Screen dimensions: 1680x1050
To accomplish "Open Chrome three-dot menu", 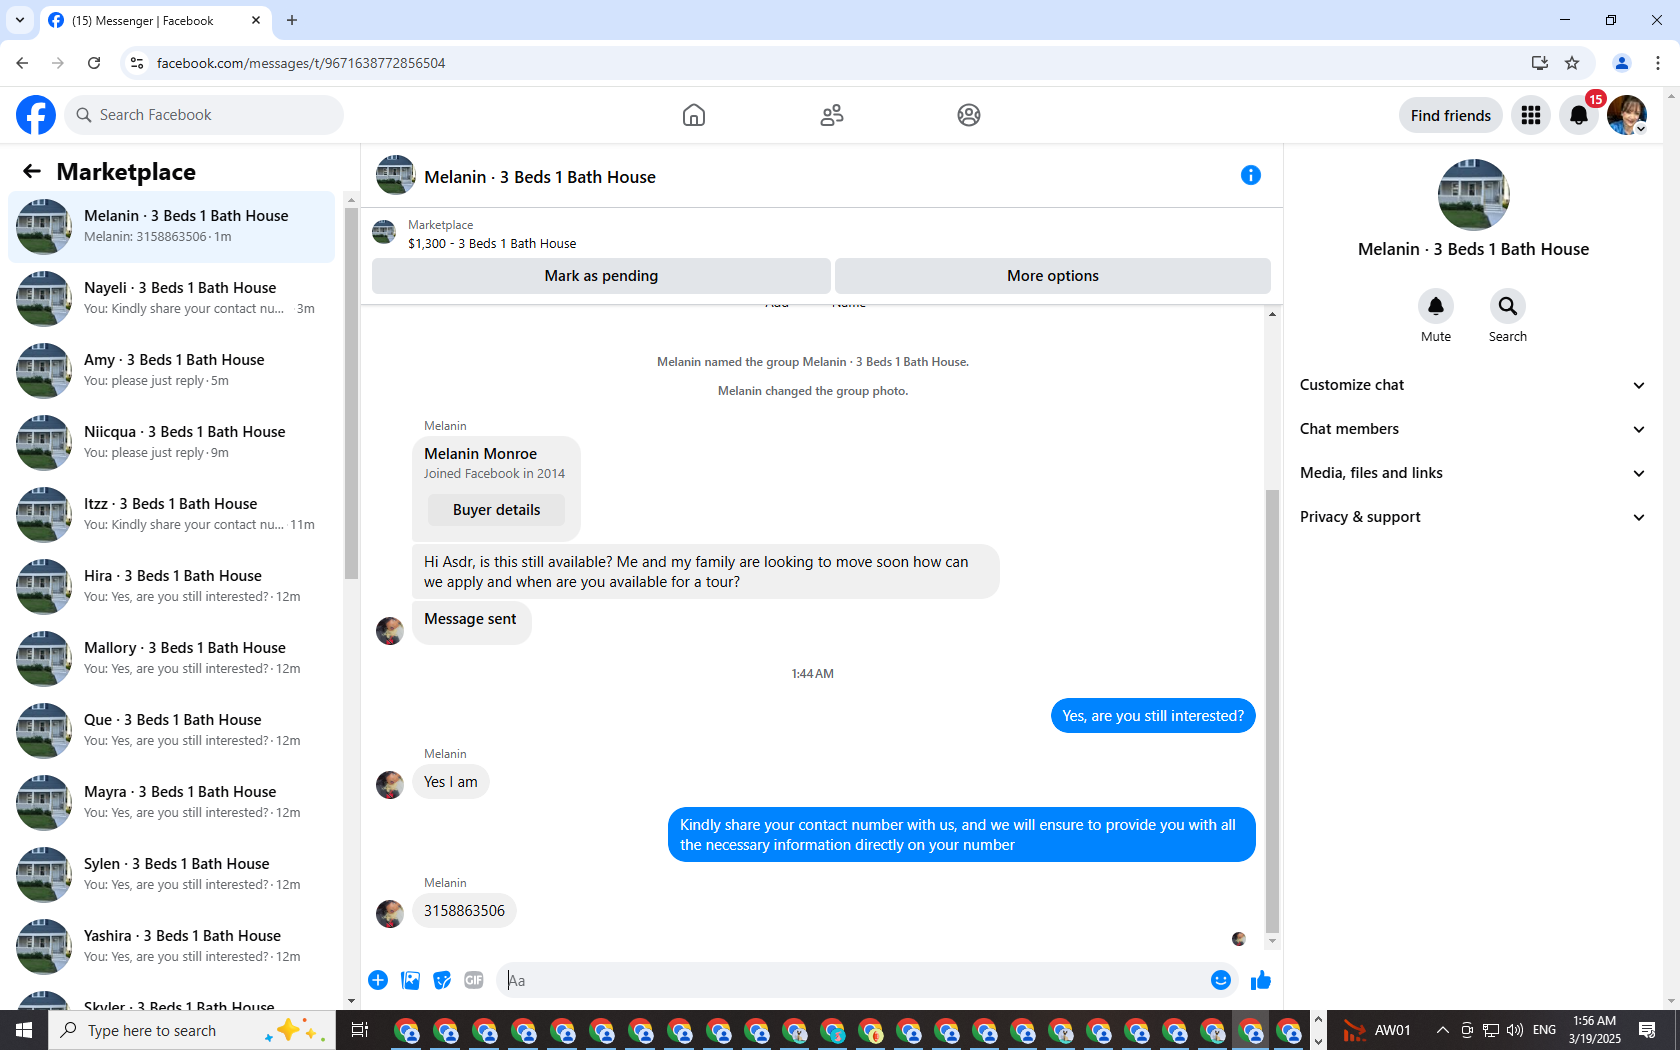I will (1658, 63).
